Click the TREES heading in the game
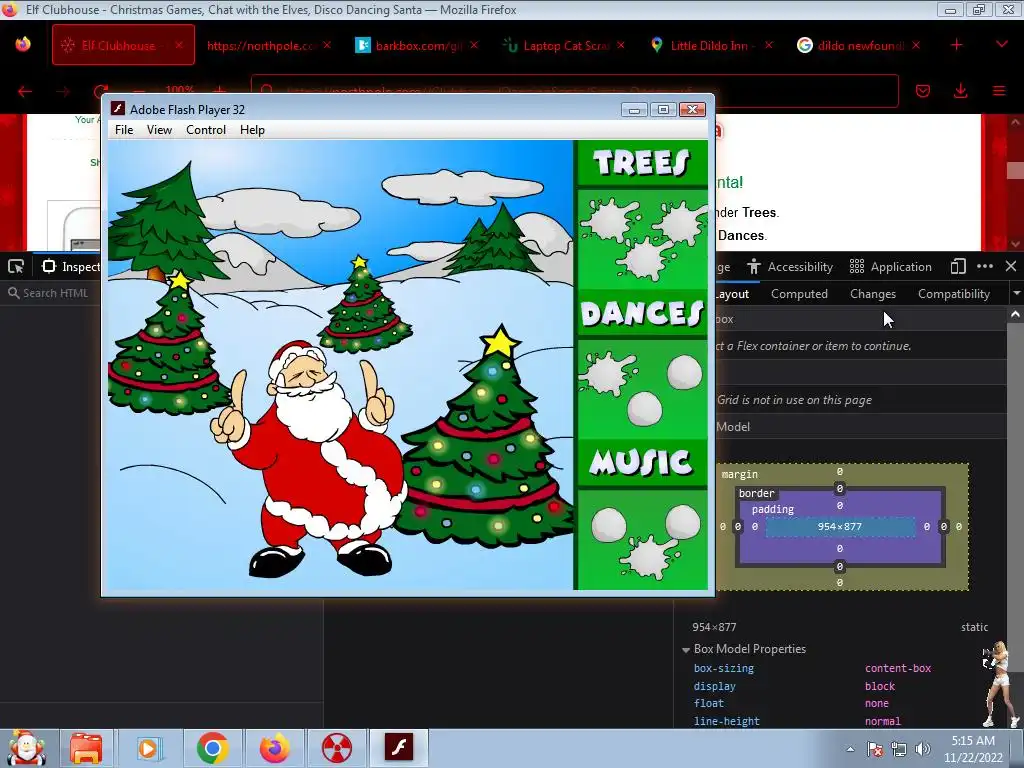The width and height of the screenshot is (1024, 768). 641,162
